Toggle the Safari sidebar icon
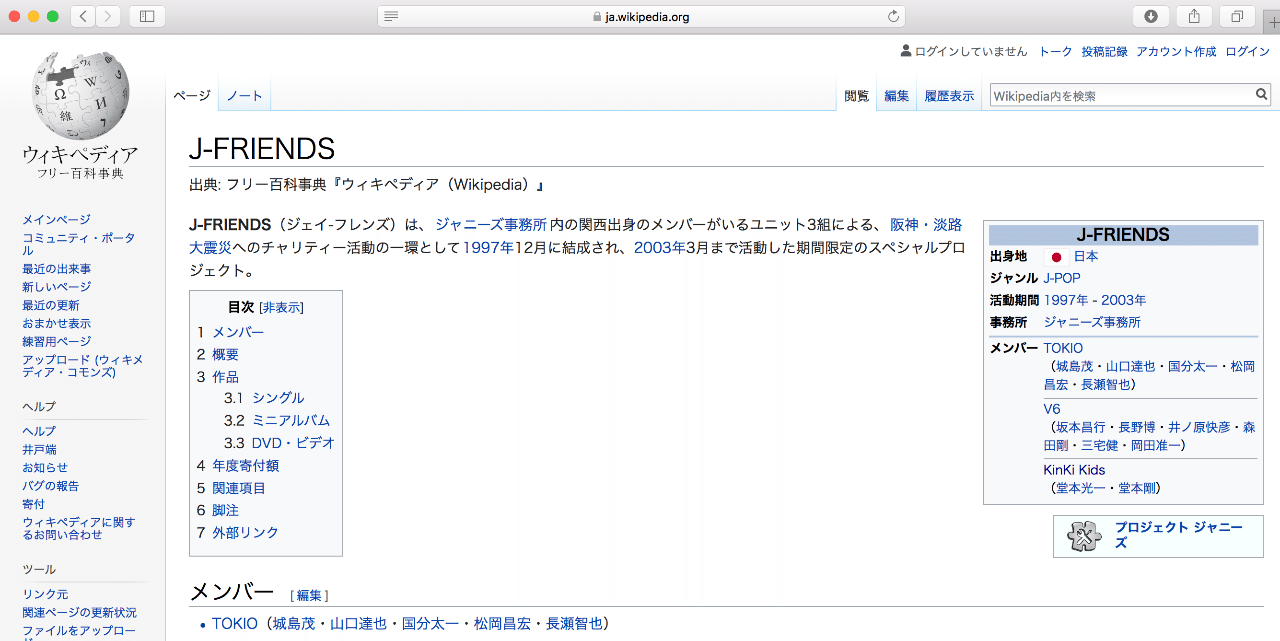 coord(146,16)
